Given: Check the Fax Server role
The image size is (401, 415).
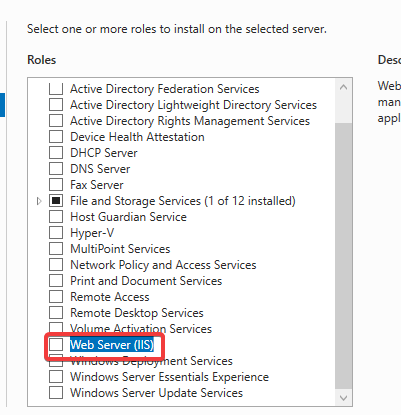Looking at the screenshot, I should click(56, 185).
